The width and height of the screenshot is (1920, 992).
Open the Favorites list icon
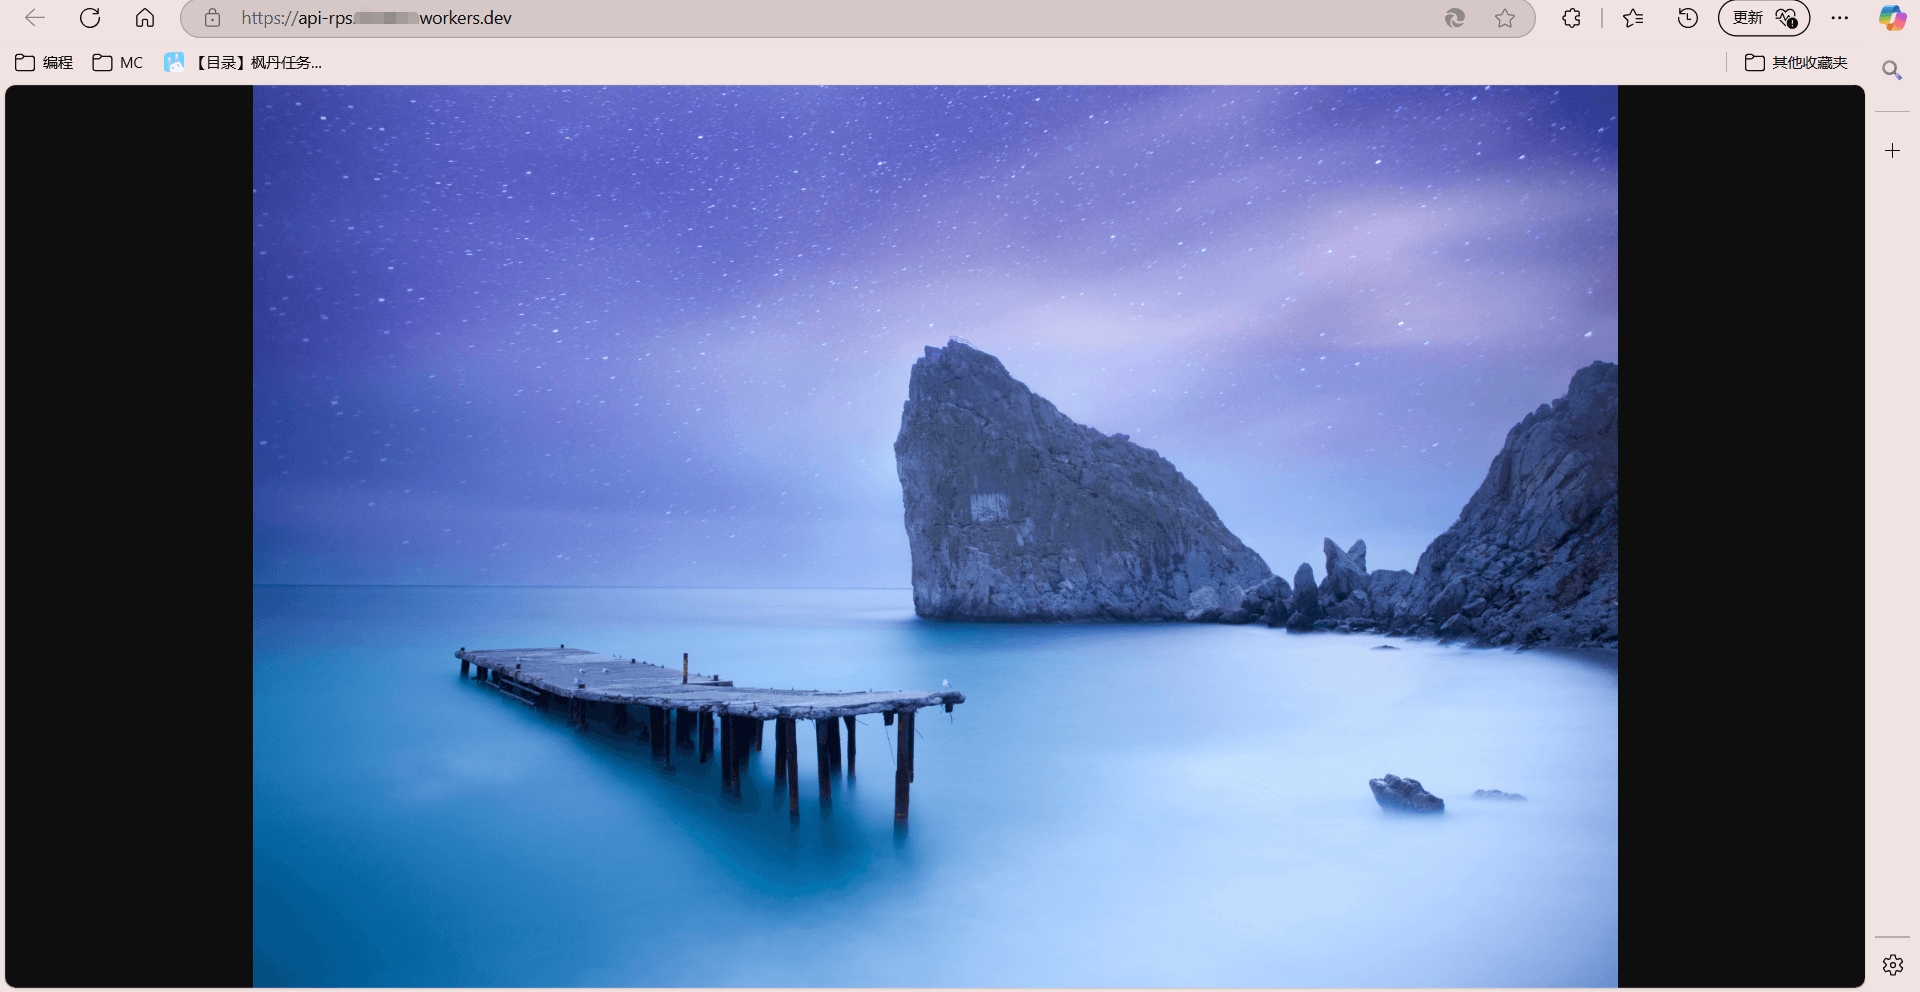[x=1633, y=18]
